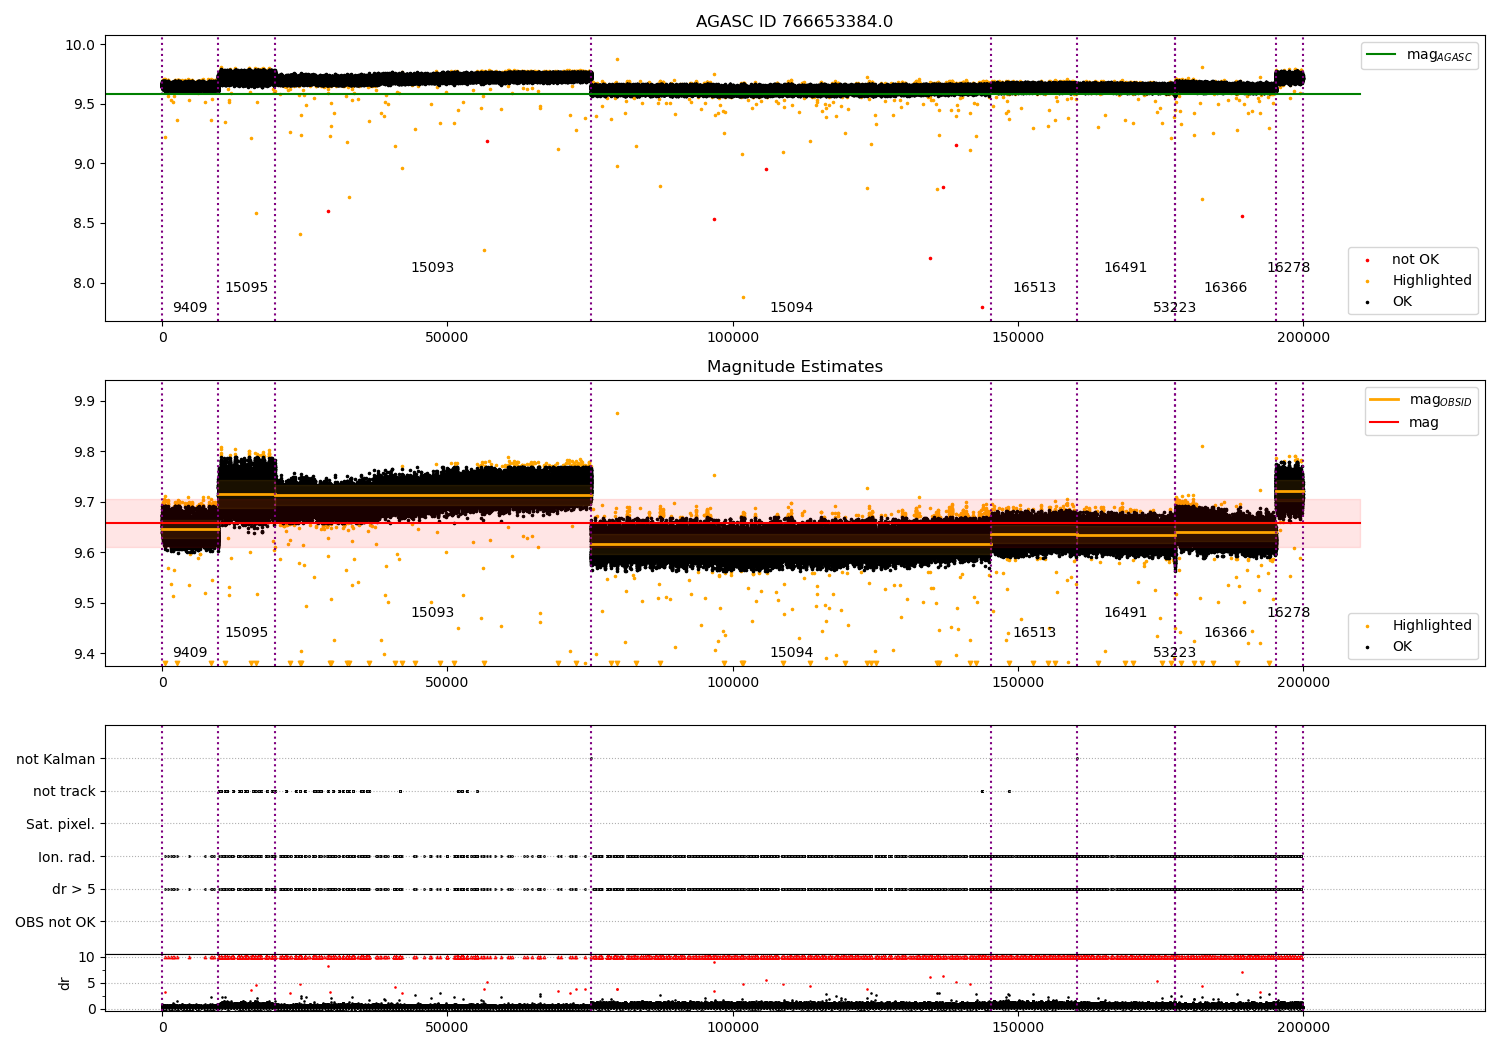Click OBSID label 16366 in top plot
The height and width of the screenshot is (1050, 1500).
(1225, 288)
